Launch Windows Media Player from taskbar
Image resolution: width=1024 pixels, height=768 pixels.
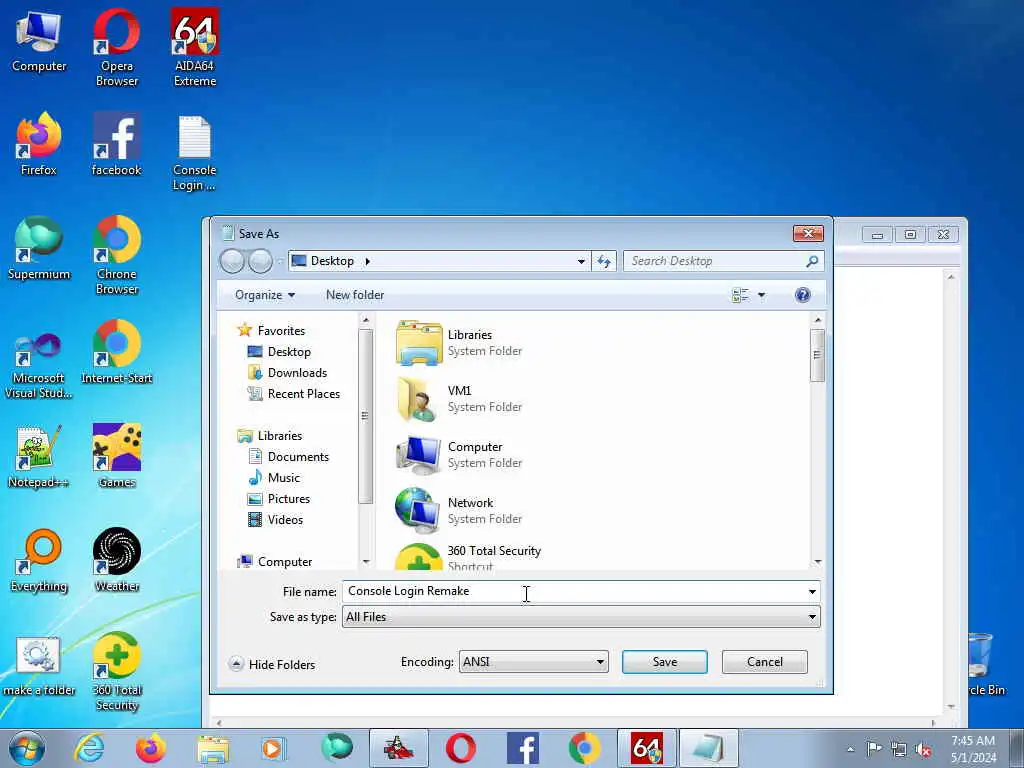[x=274, y=748]
